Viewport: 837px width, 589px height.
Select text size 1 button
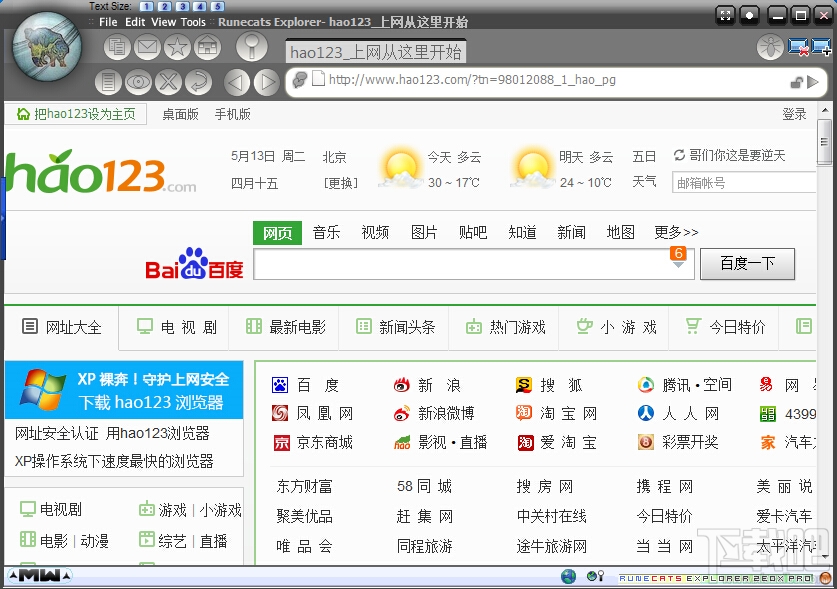click(x=146, y=6)
